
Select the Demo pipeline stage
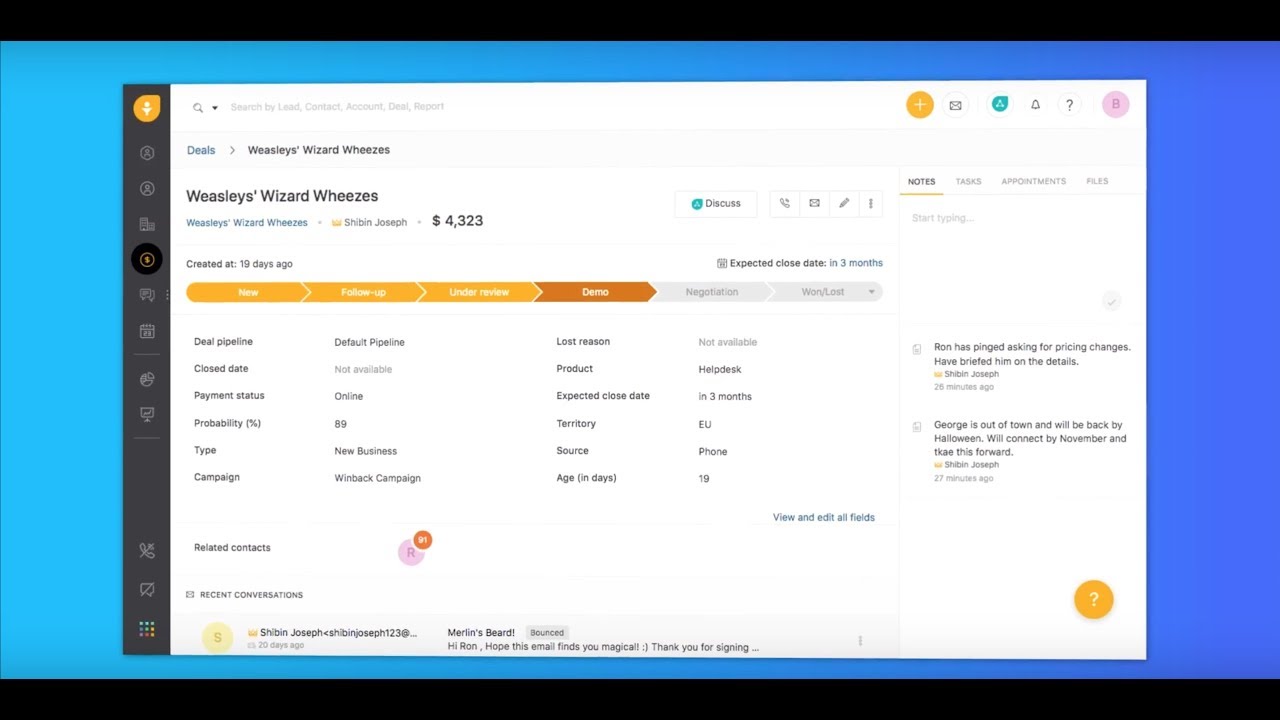(594, 292)
